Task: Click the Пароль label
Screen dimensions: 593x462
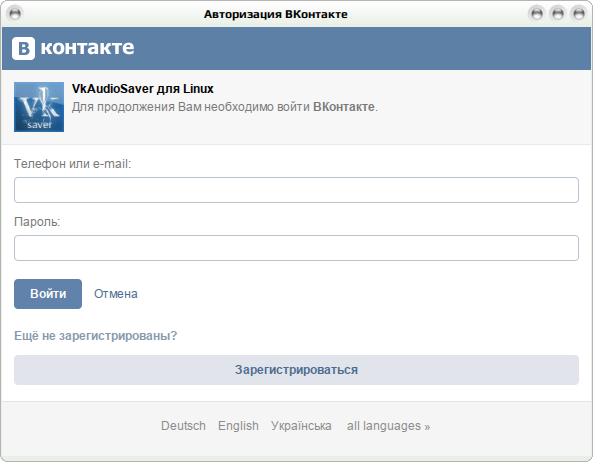Action: (x=37, y=222)
